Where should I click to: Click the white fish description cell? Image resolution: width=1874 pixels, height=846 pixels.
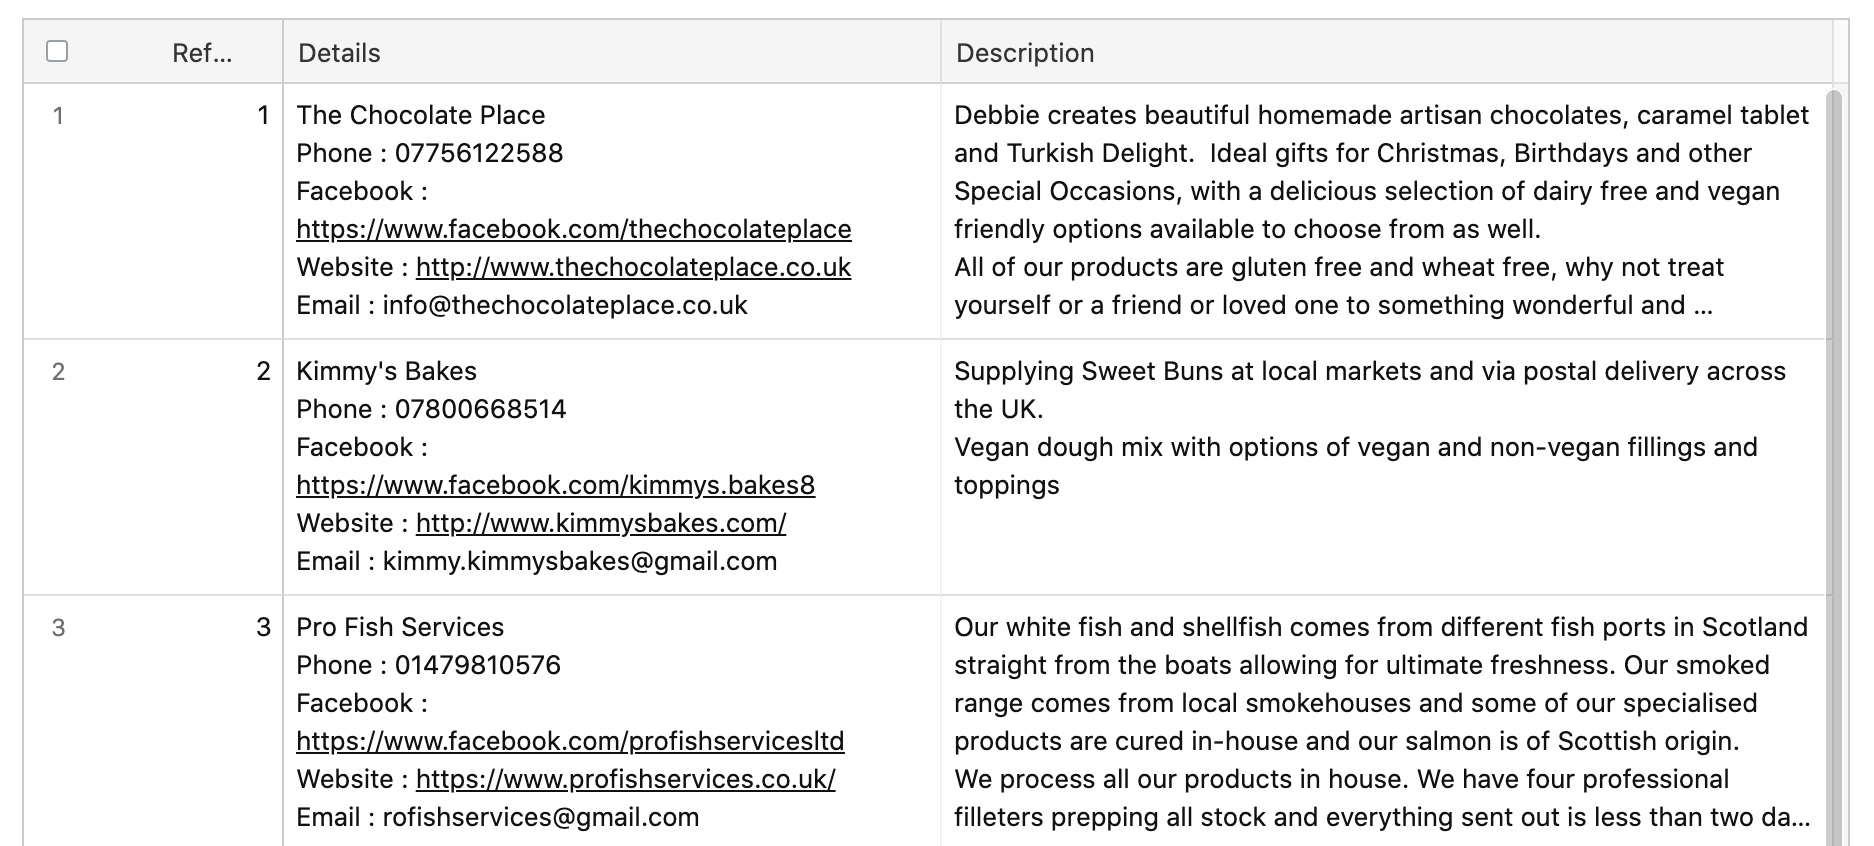(1383, 722)
